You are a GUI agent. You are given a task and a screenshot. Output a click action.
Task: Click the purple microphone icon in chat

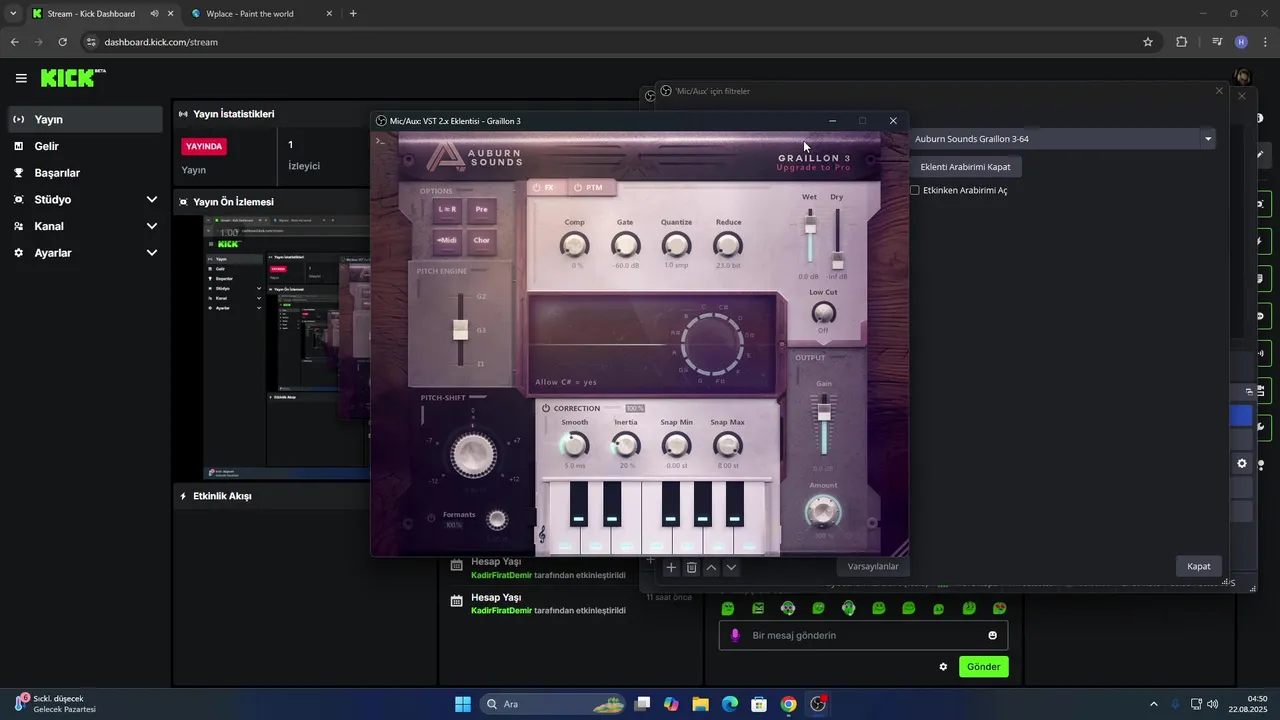(735, 635)
